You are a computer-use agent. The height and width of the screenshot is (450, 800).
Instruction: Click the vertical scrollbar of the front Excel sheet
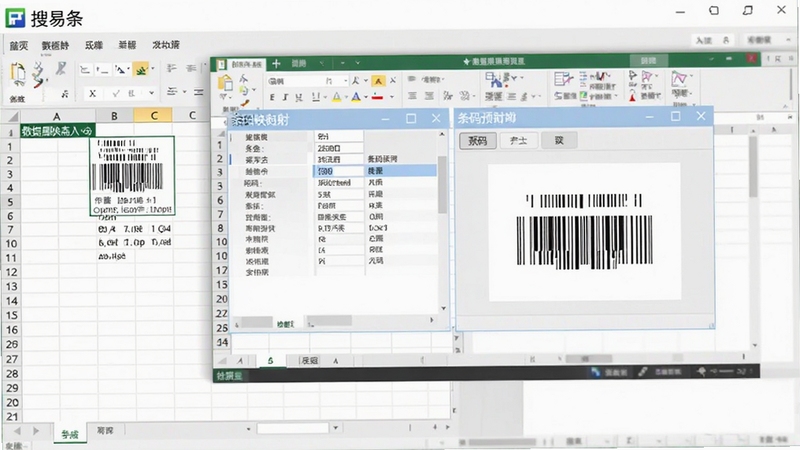coord(753,167)
